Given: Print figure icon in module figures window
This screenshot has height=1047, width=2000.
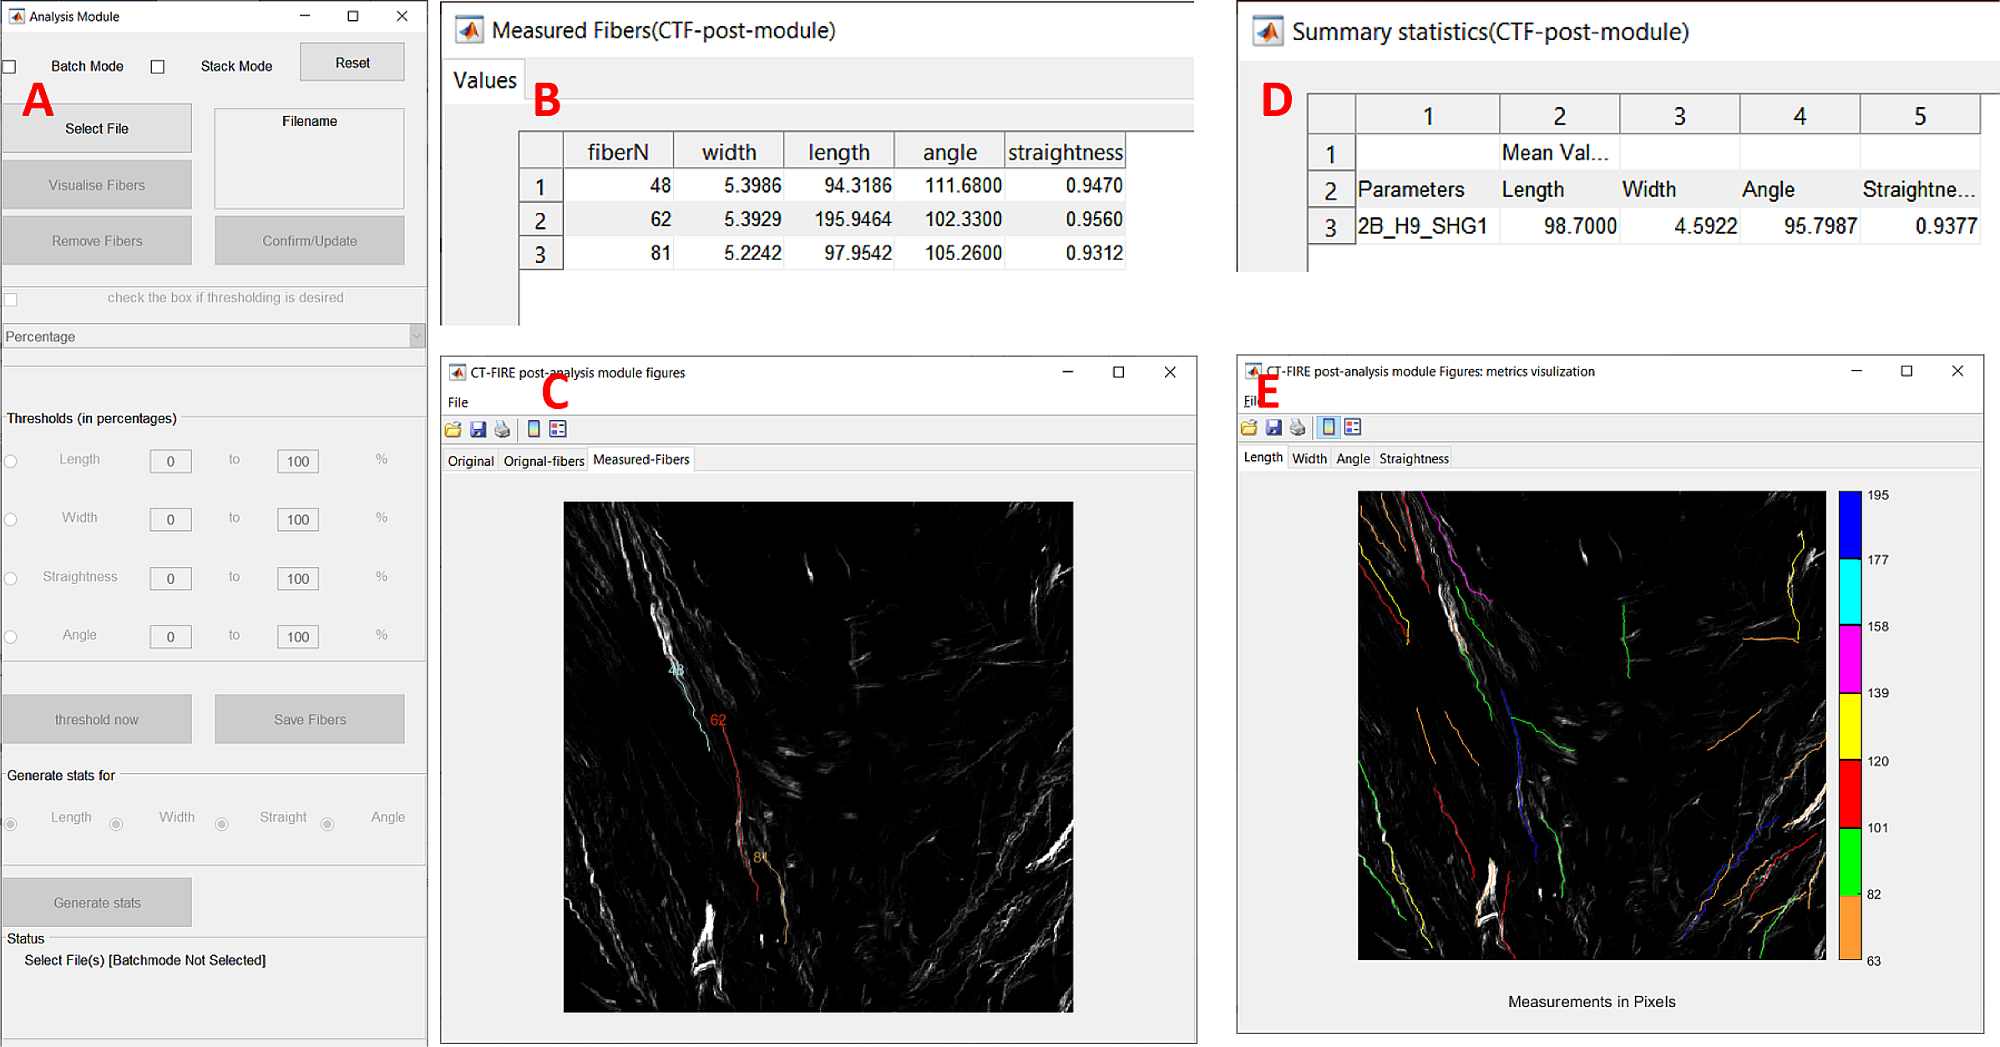Looking at the screenshot, I should (502, 429).
